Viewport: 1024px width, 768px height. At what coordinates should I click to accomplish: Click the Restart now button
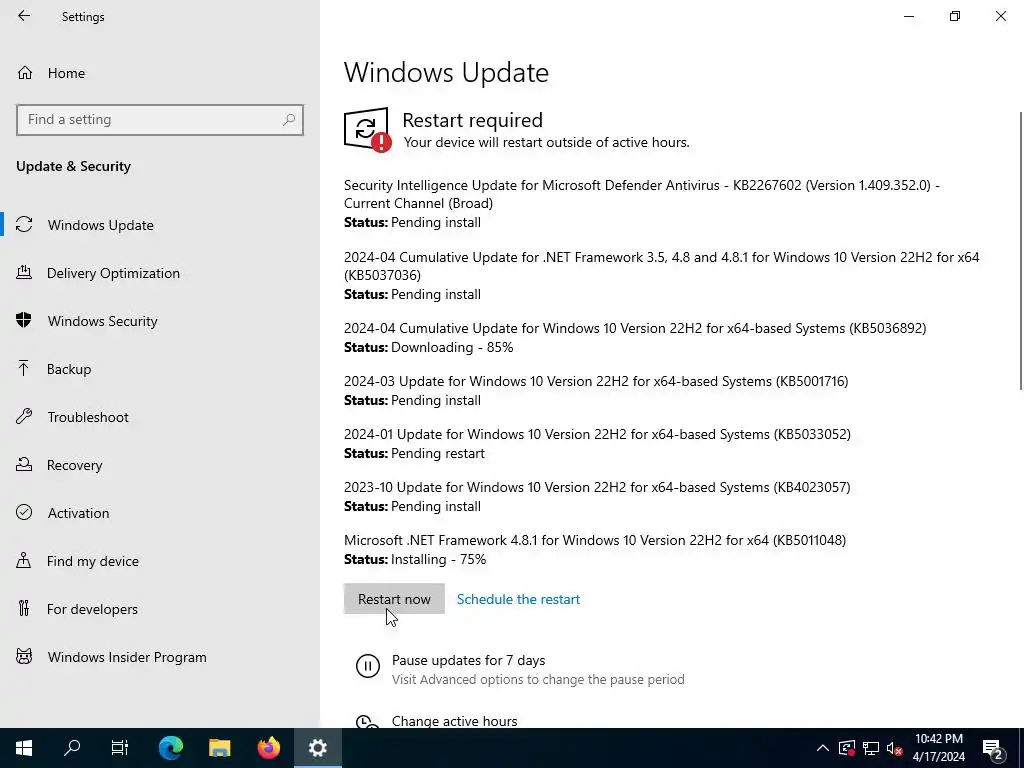394,599
